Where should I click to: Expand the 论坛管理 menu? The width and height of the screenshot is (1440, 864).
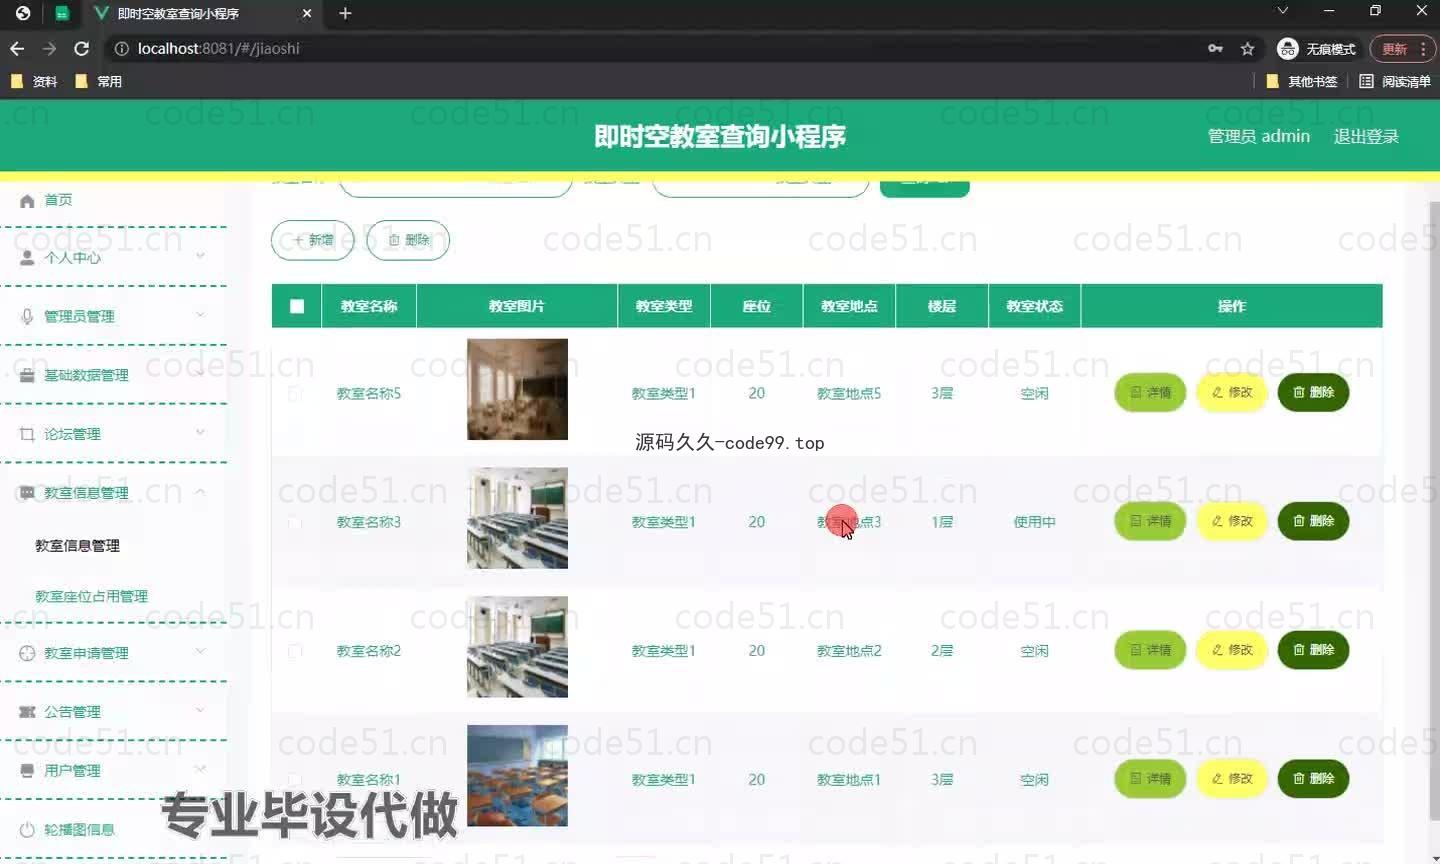pyautogui.click(x=113, y=434)
